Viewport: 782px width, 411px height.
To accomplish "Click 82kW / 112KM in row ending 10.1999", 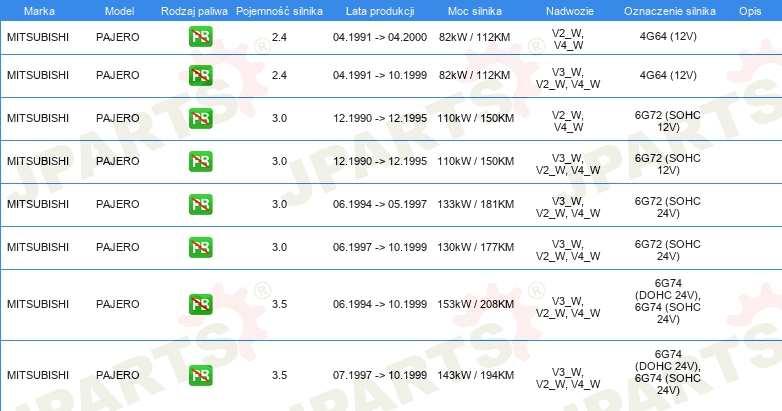I will tap(475, 75).
